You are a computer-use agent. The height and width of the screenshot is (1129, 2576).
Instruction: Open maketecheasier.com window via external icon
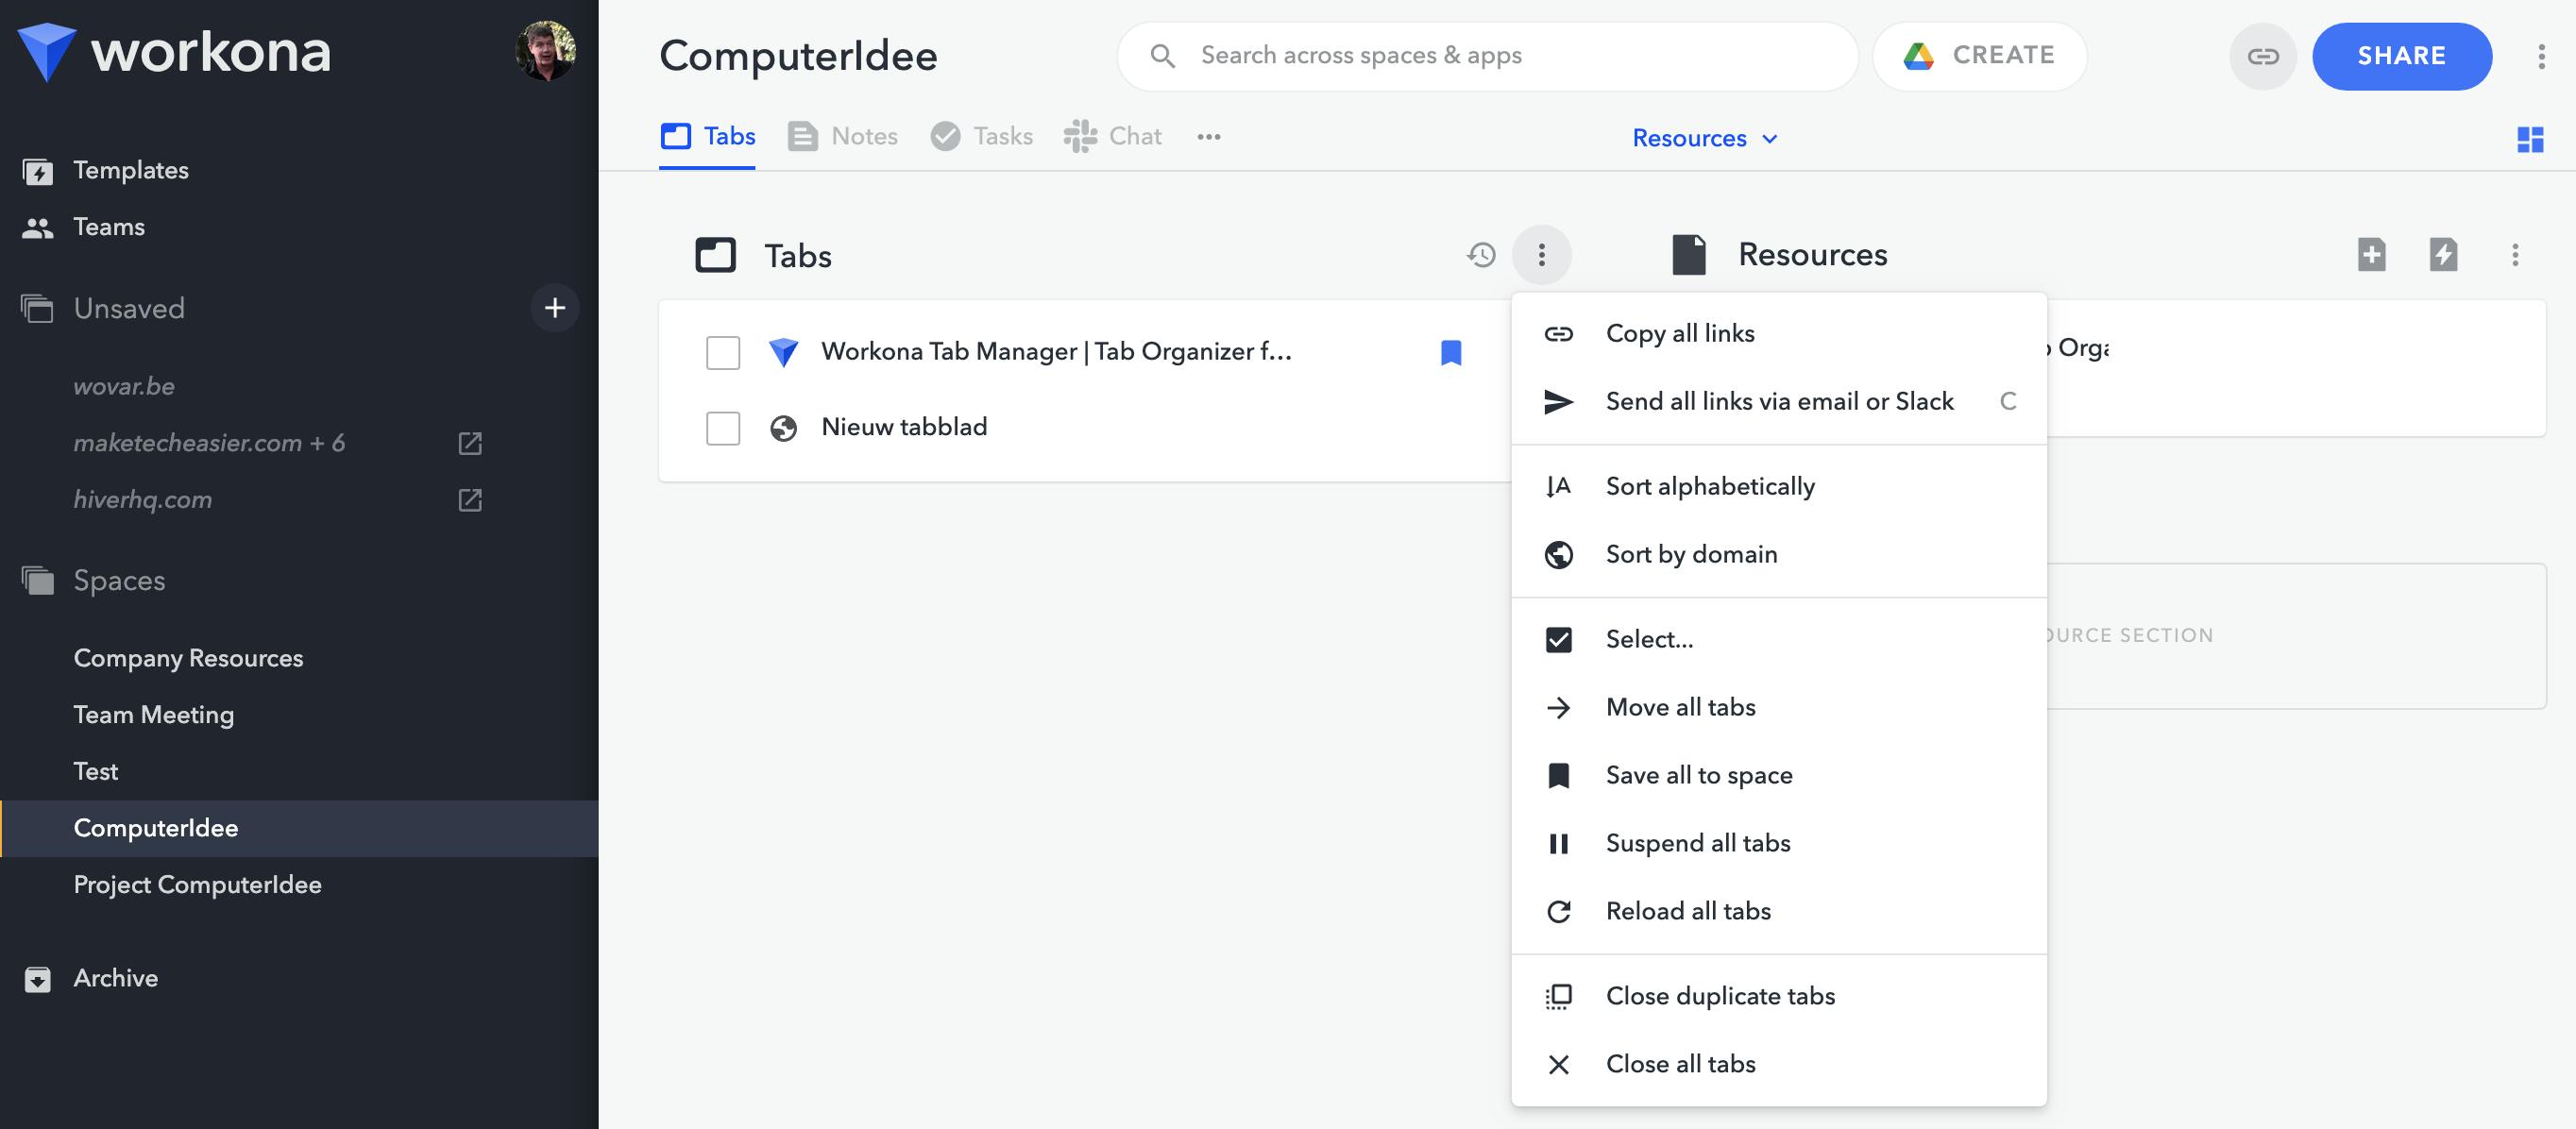pyautogui.click(x=470, y=443)
